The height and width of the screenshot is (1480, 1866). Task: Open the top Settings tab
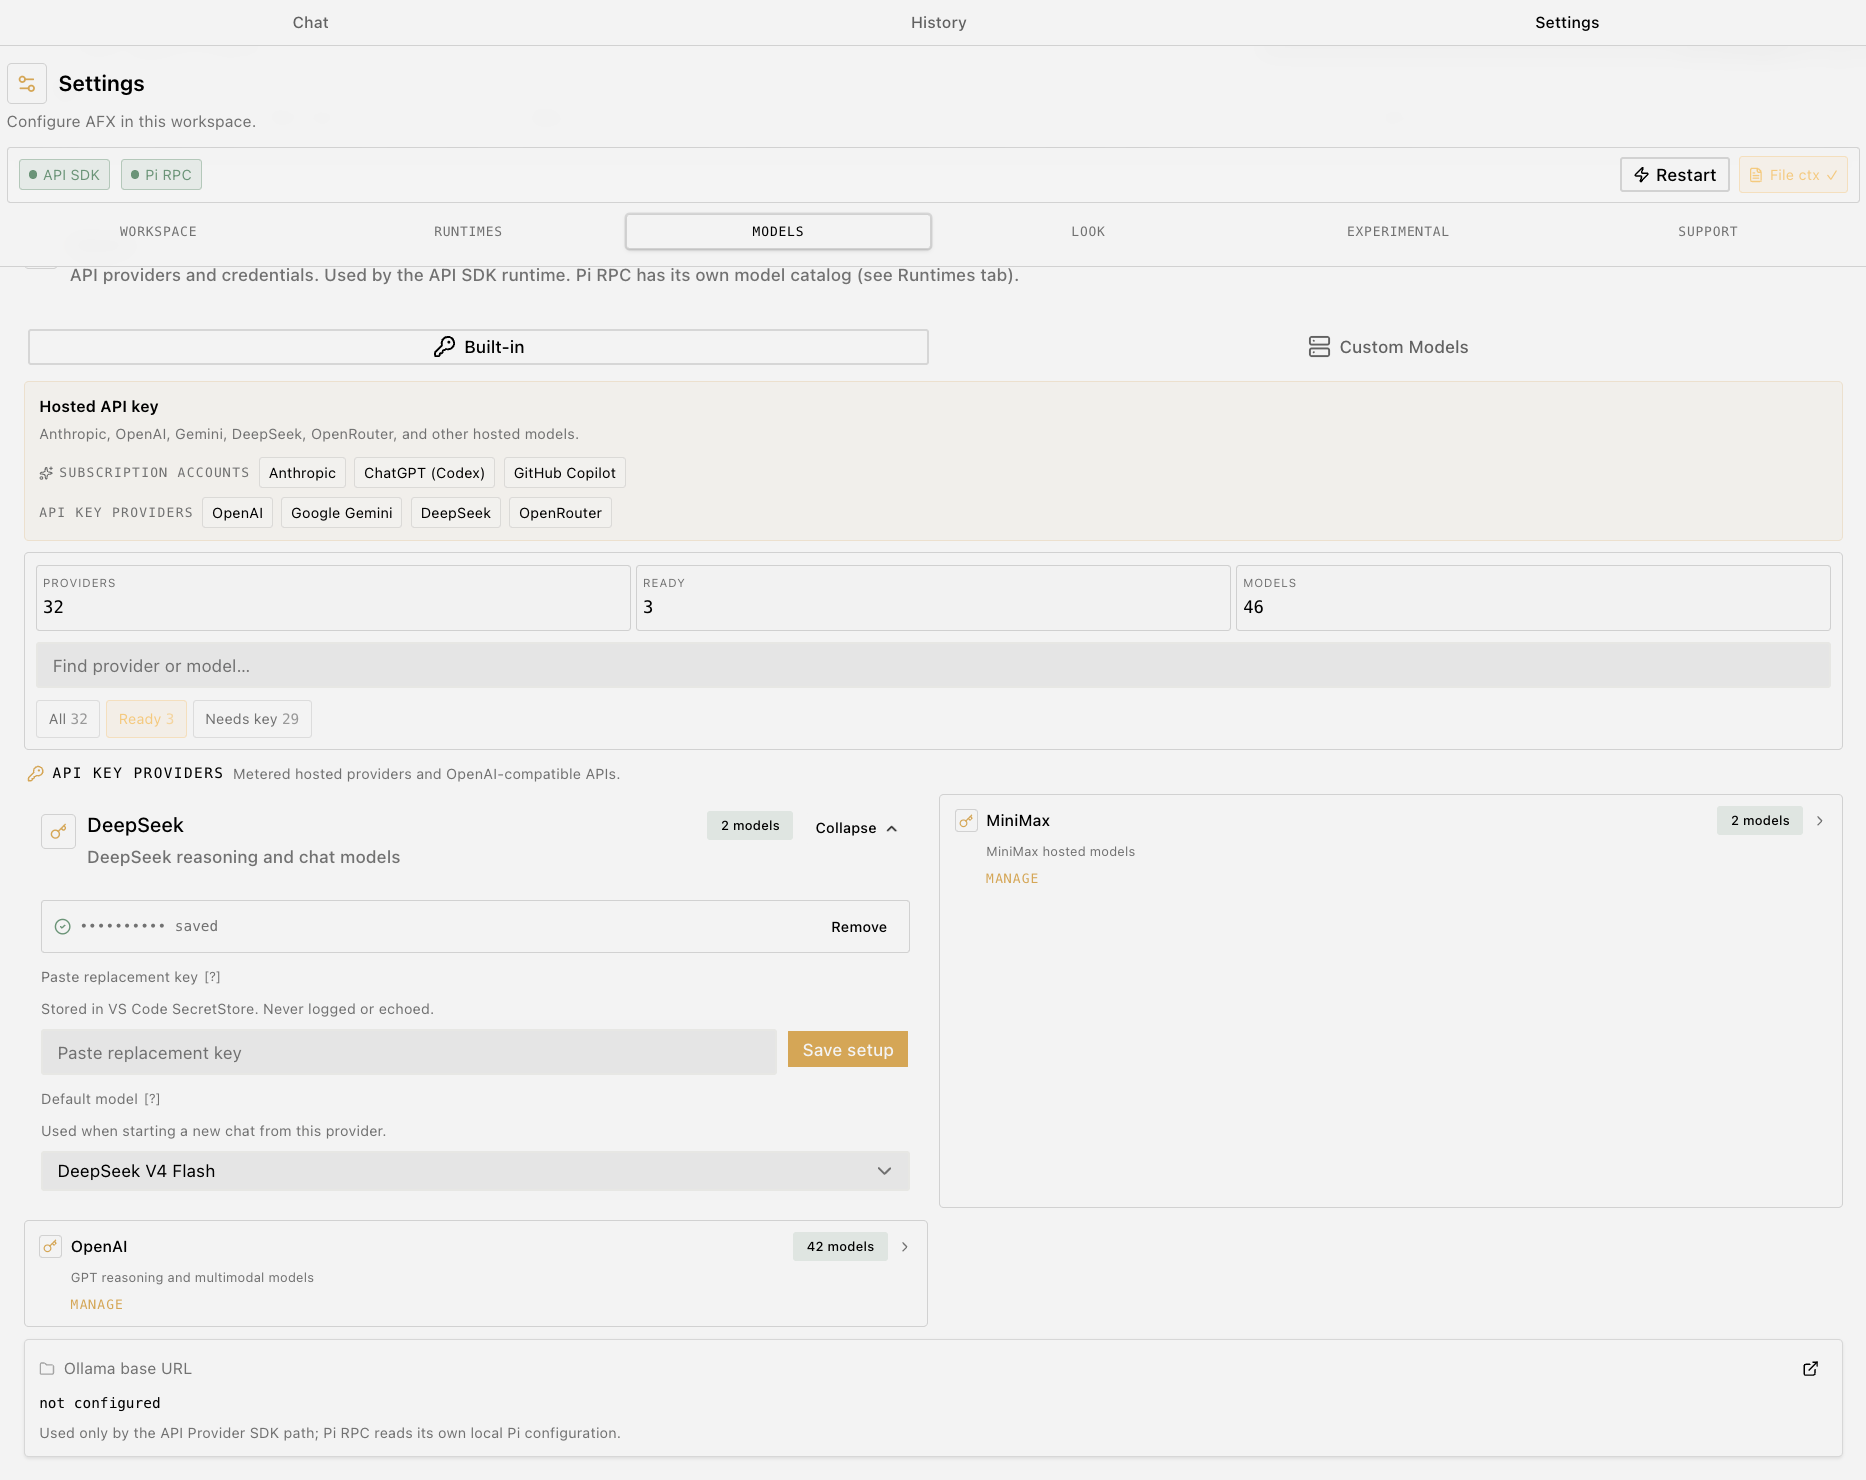coord(1567,22)
